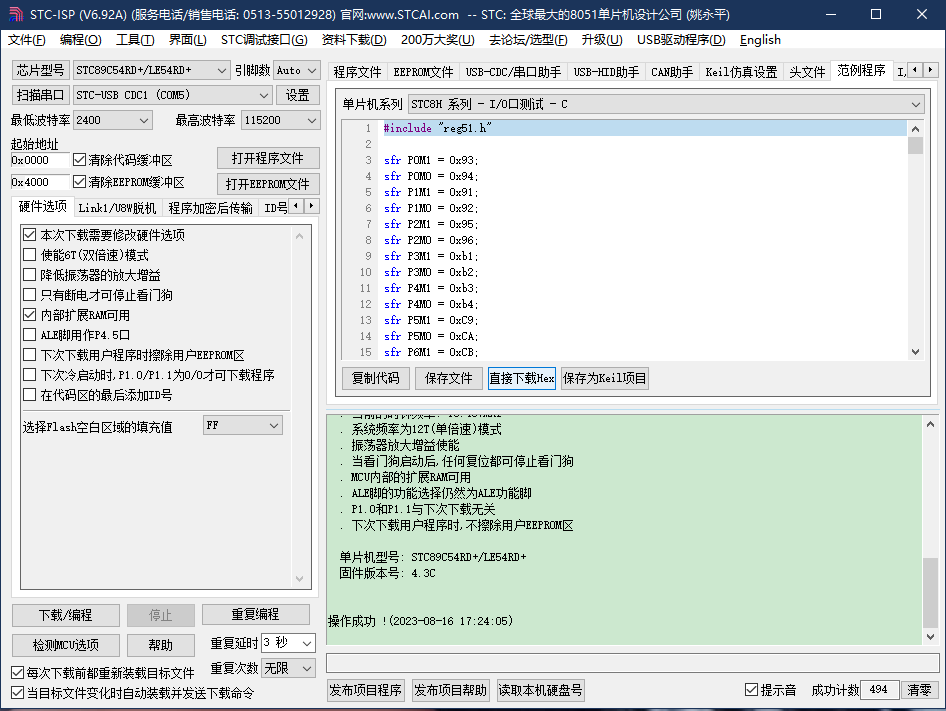Viewport: 946px width, 711px height.
Task: Click code editor scrollbar up arrow
Action: [x=915, y=129]
